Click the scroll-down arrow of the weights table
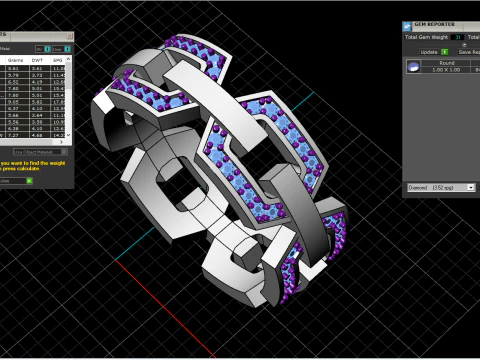Screen dimensions: 480x360 69,135
